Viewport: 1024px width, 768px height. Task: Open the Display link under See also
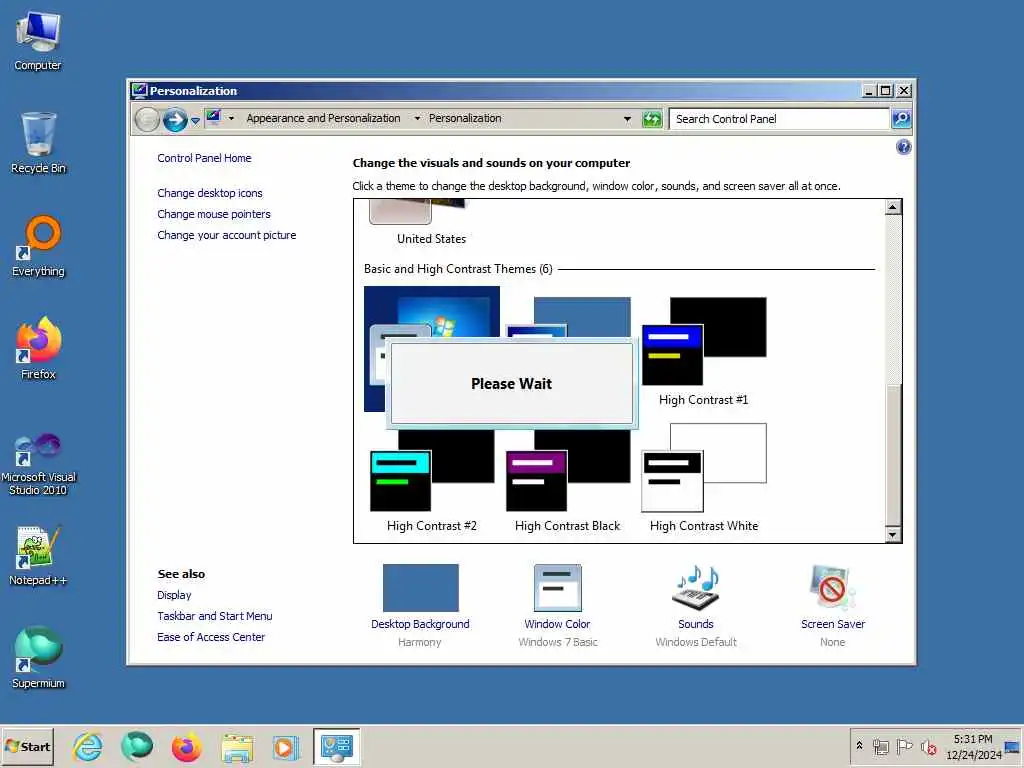(x=174, y=596)
